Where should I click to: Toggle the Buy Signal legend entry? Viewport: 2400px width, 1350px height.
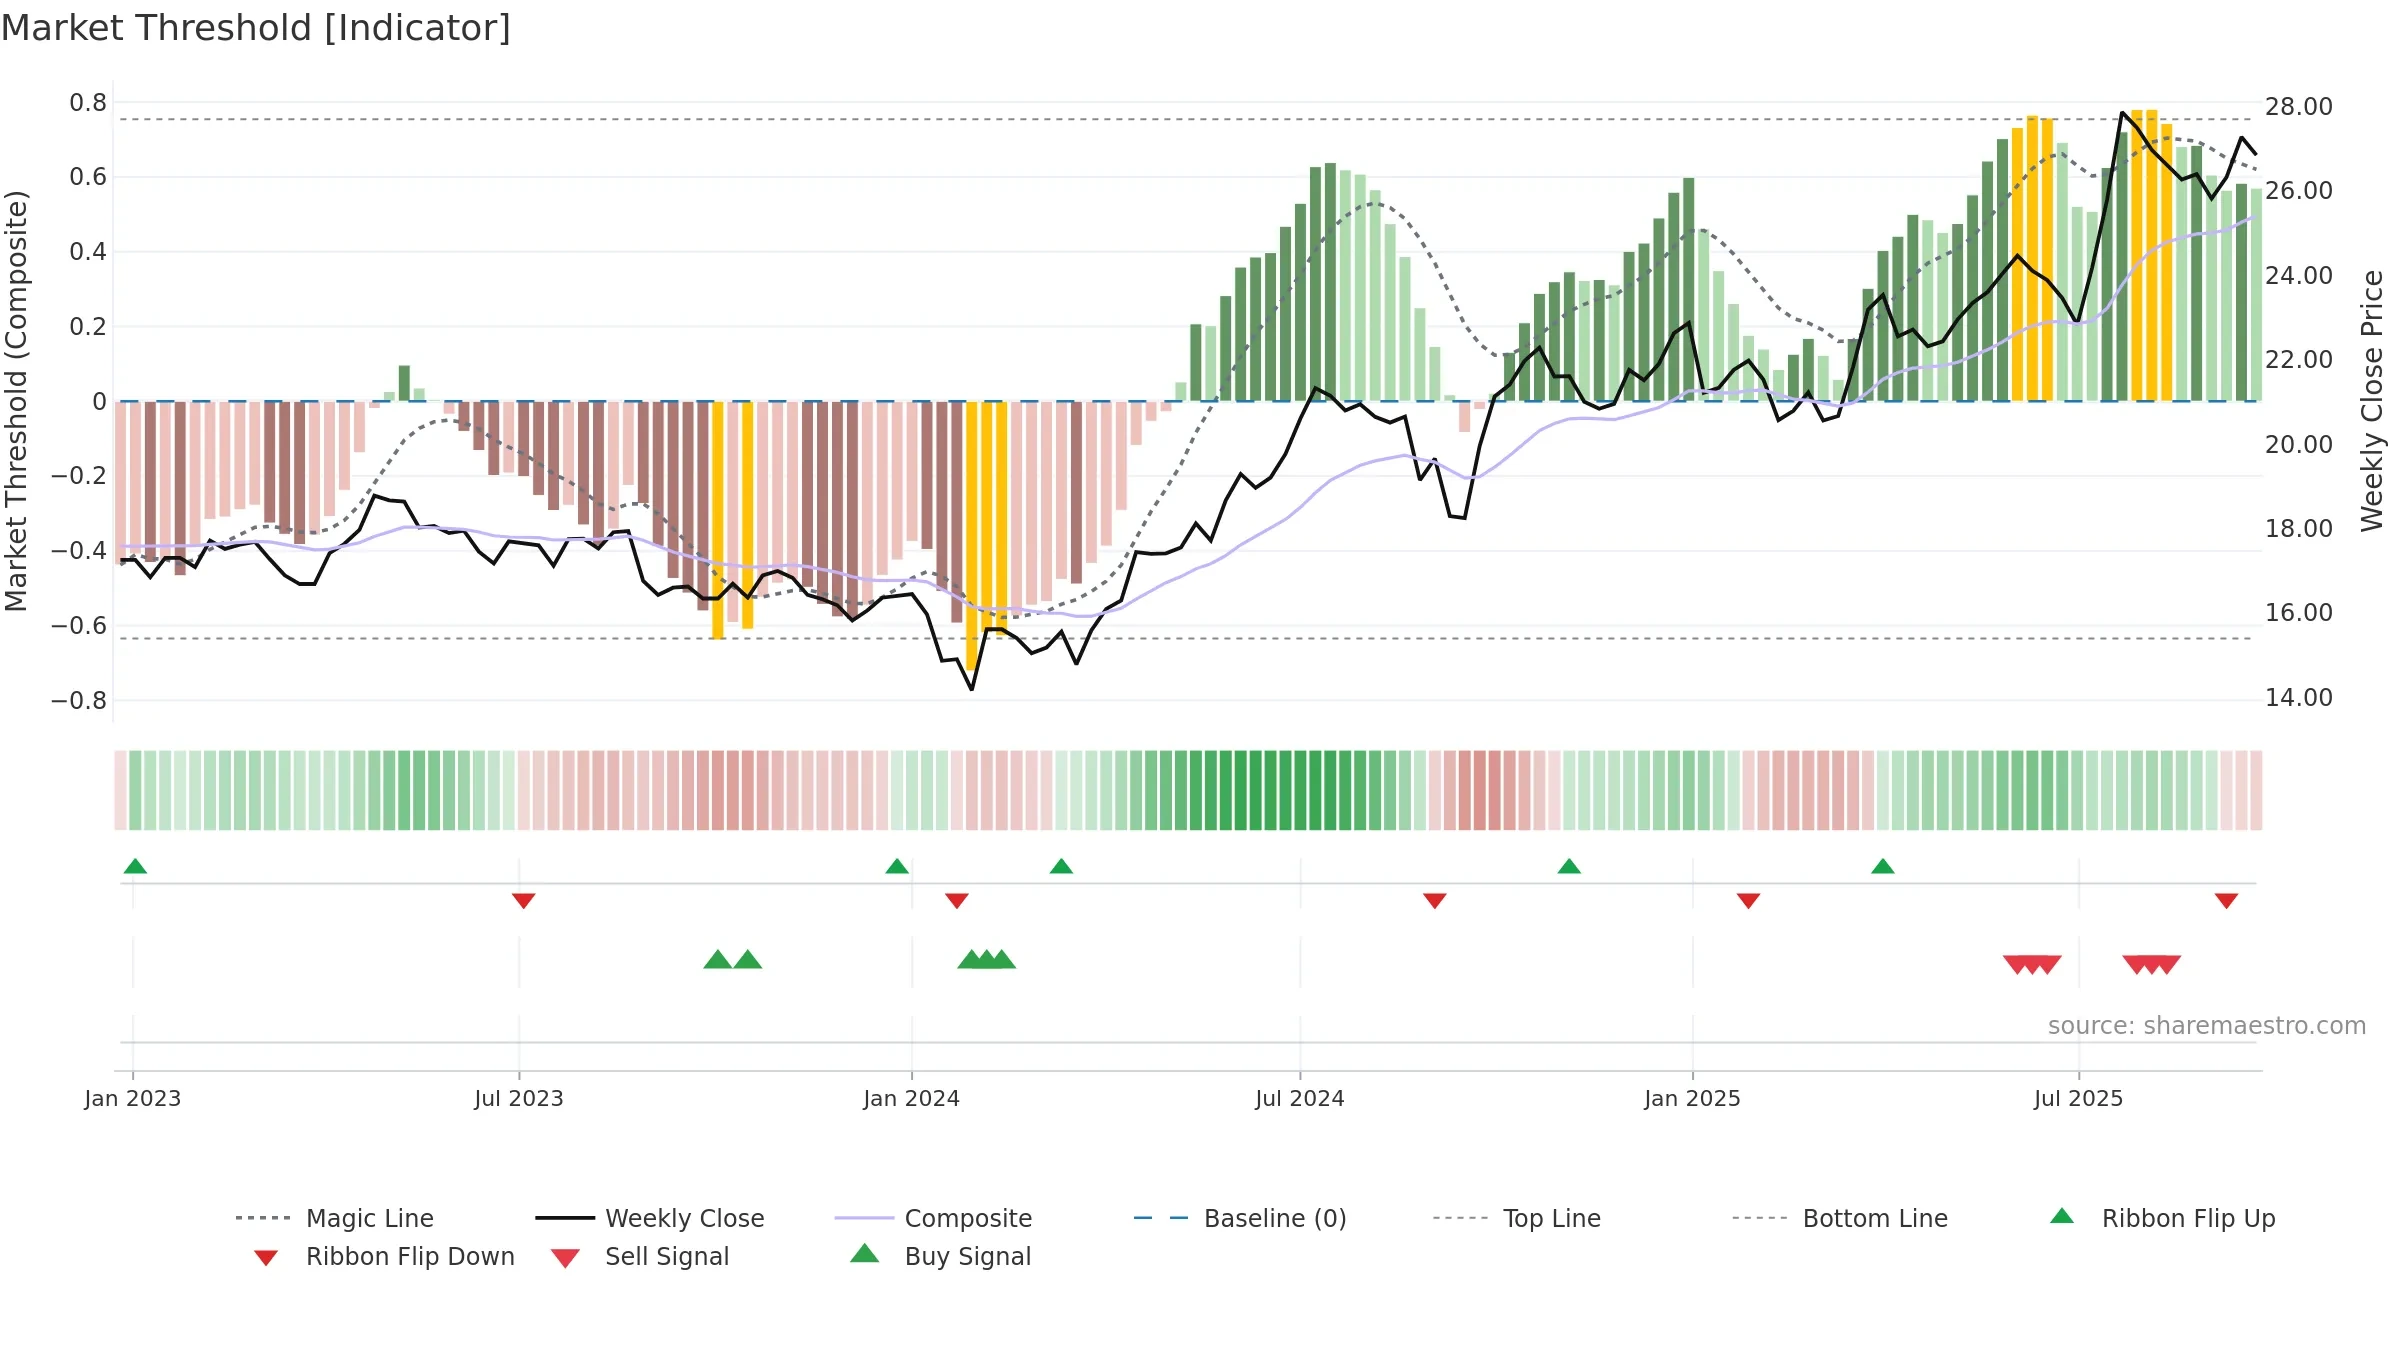tap(940, 1256)
